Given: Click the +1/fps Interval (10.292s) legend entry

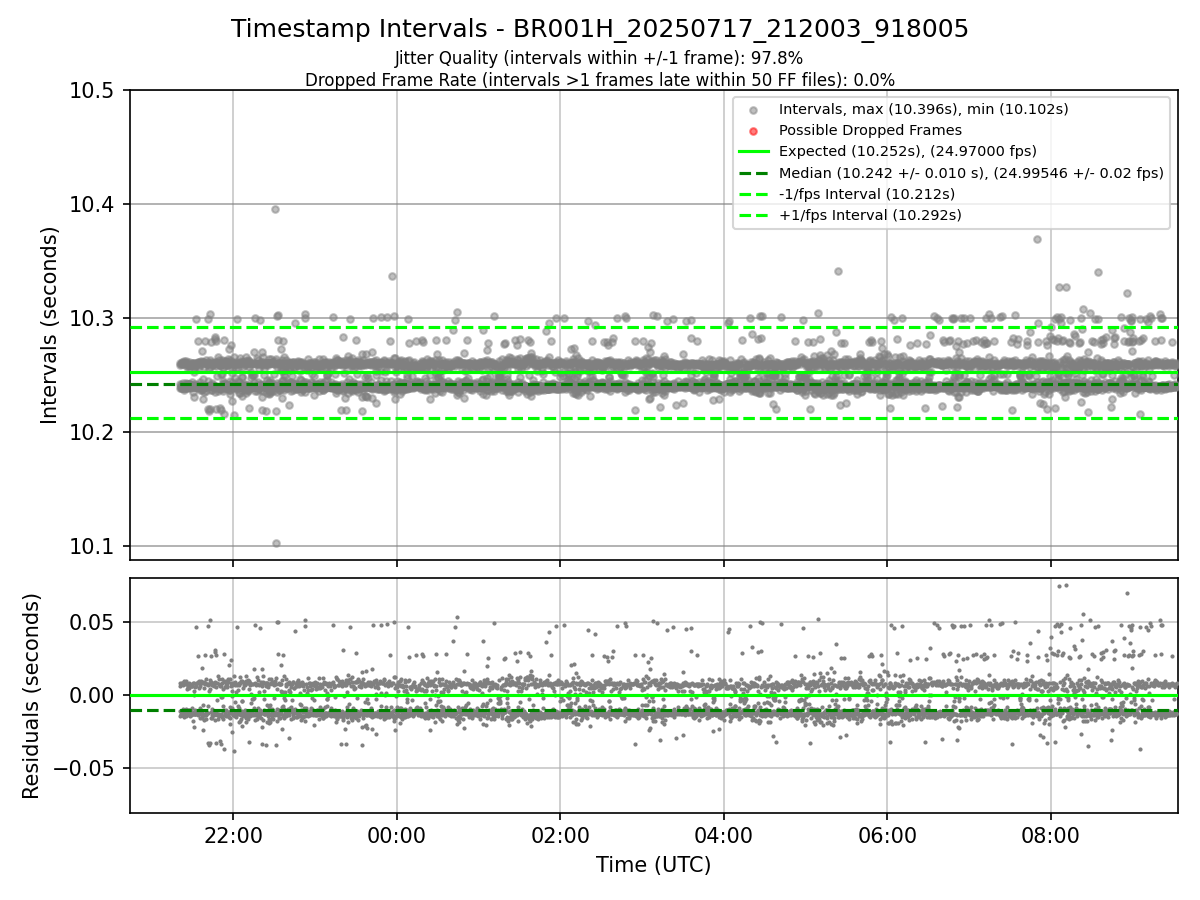Looking at the screenshot, I should (868, 214).
